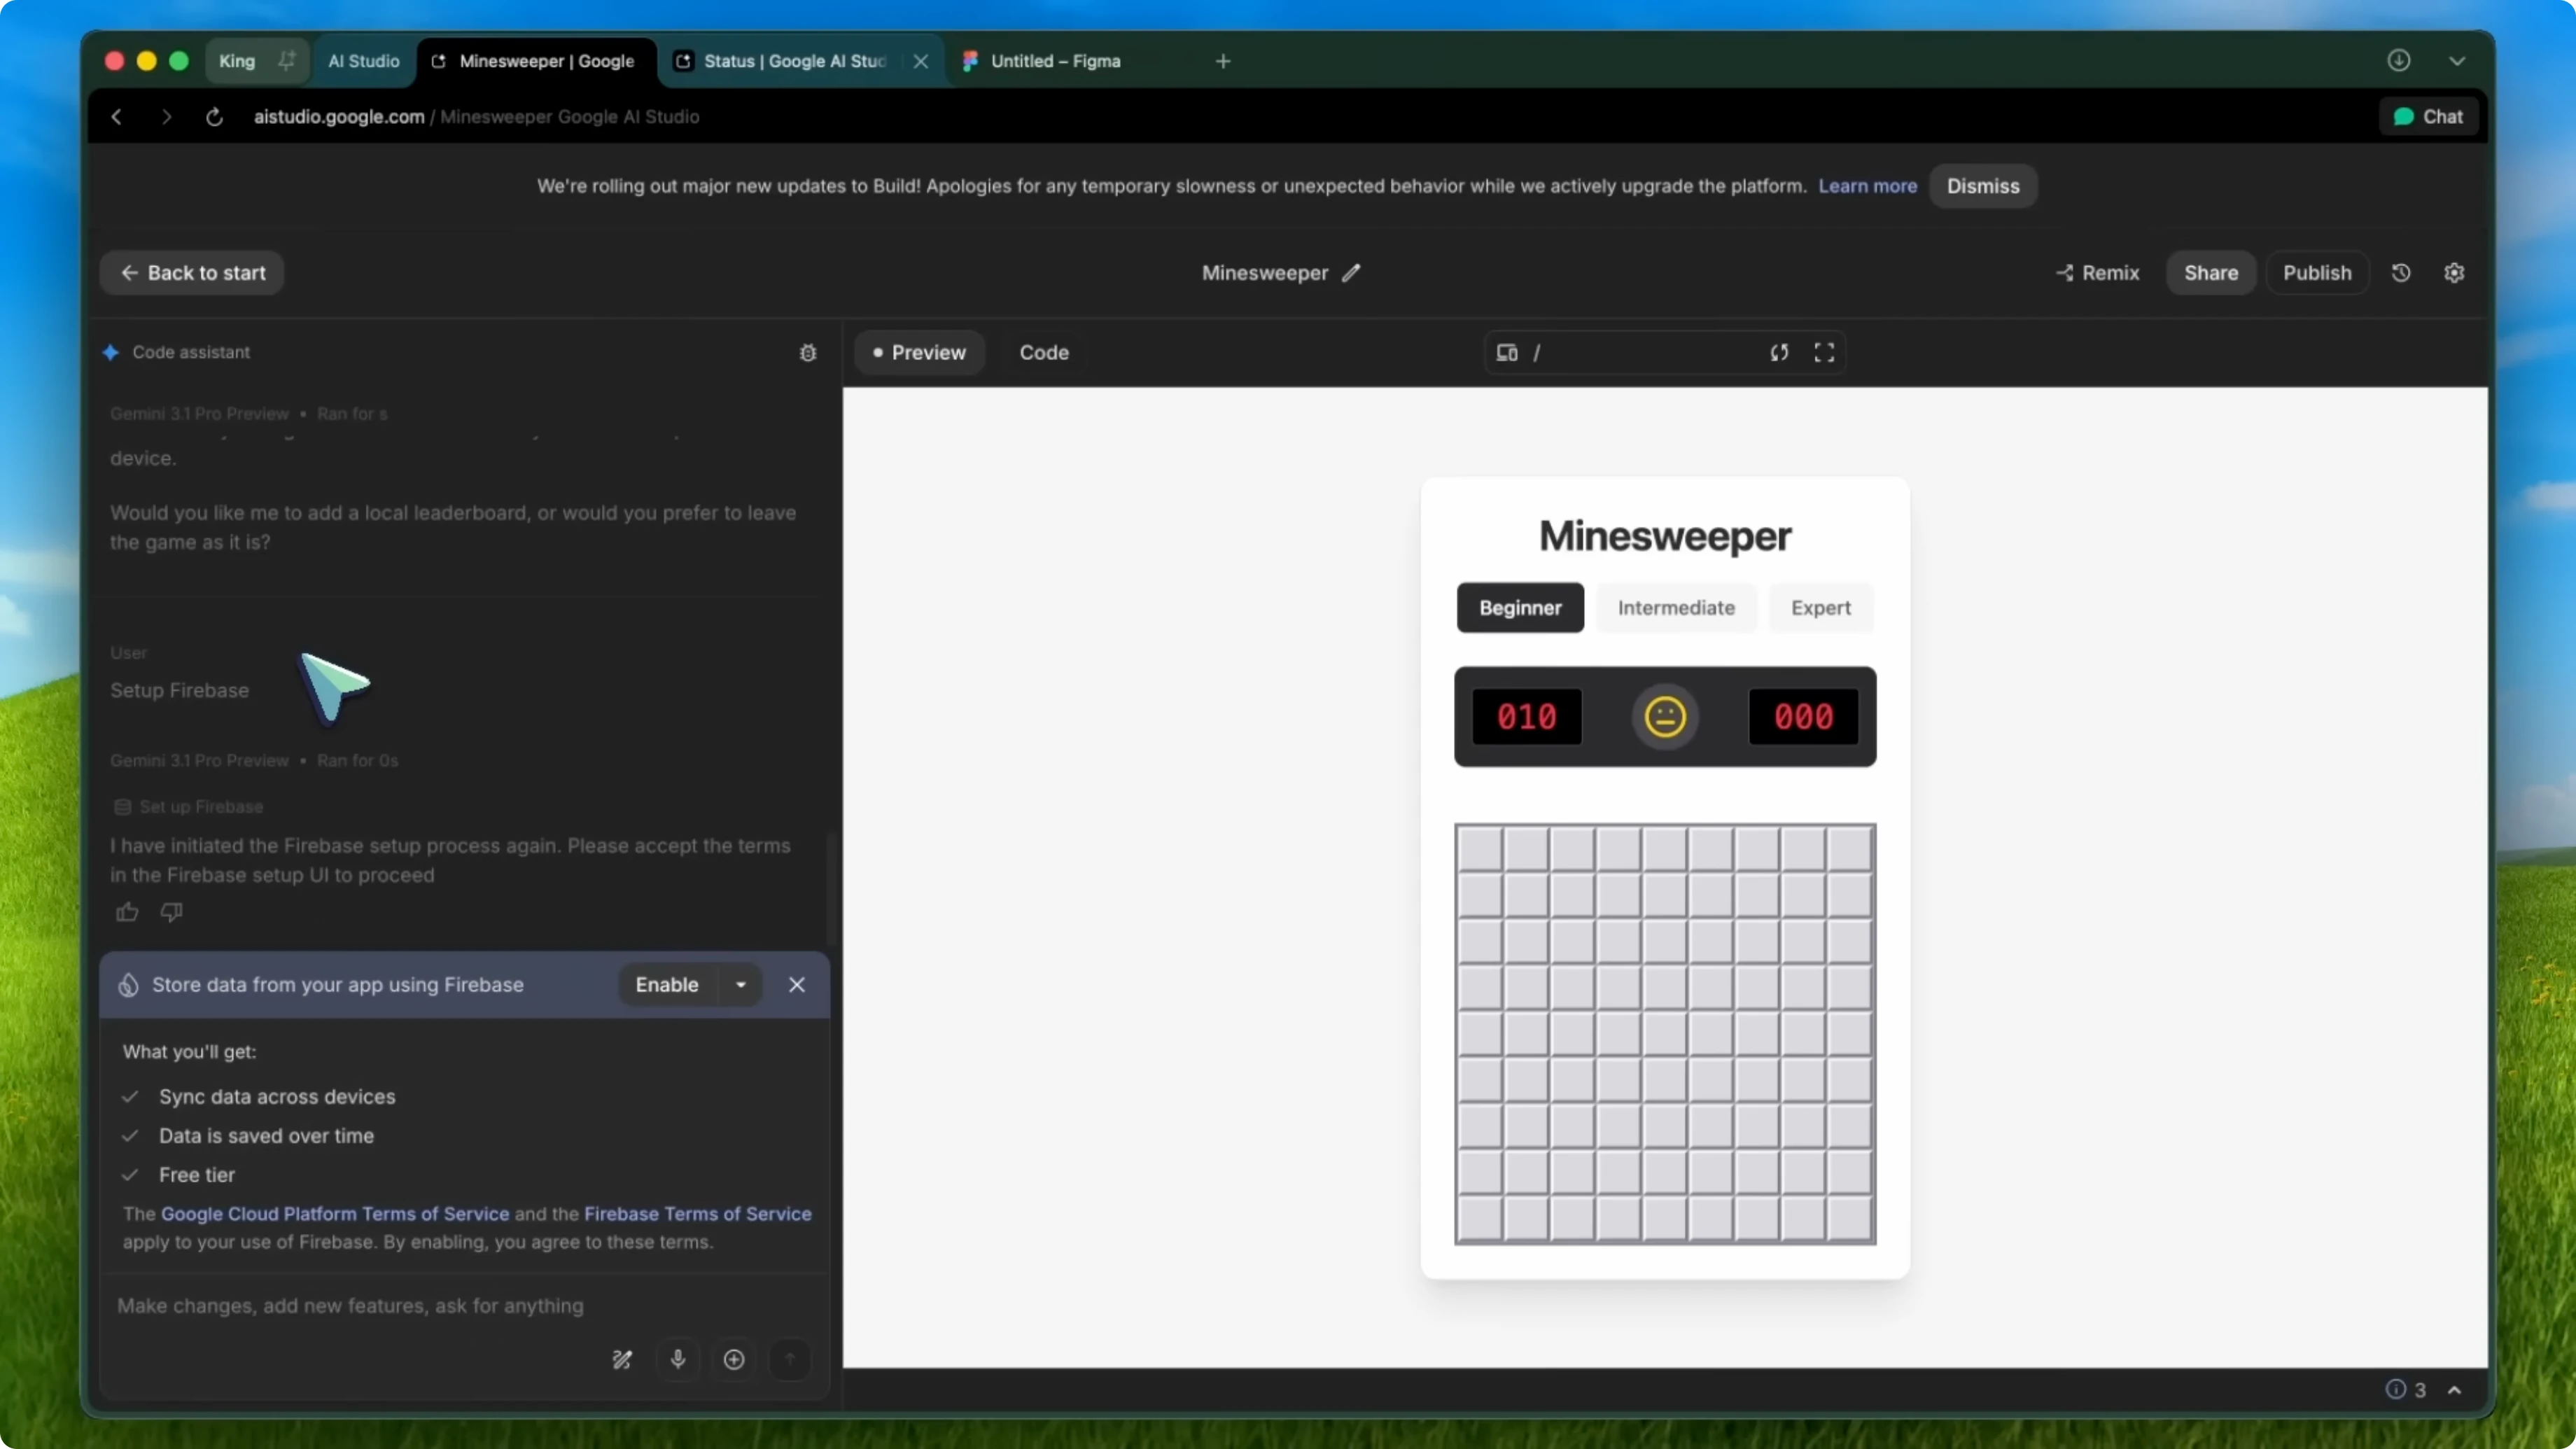Open the Enable dropdown arrow

coord(741,984)
